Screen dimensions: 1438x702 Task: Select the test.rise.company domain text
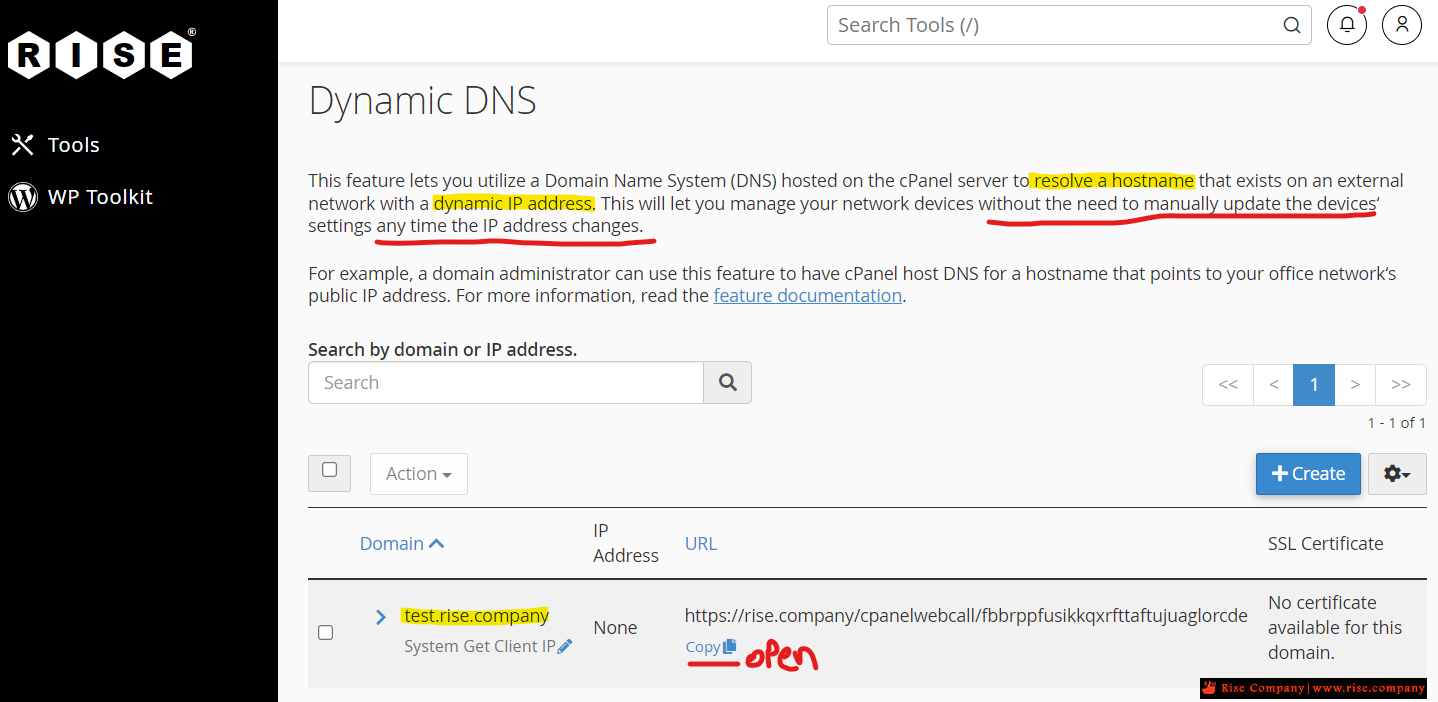(x=476, y=616)
